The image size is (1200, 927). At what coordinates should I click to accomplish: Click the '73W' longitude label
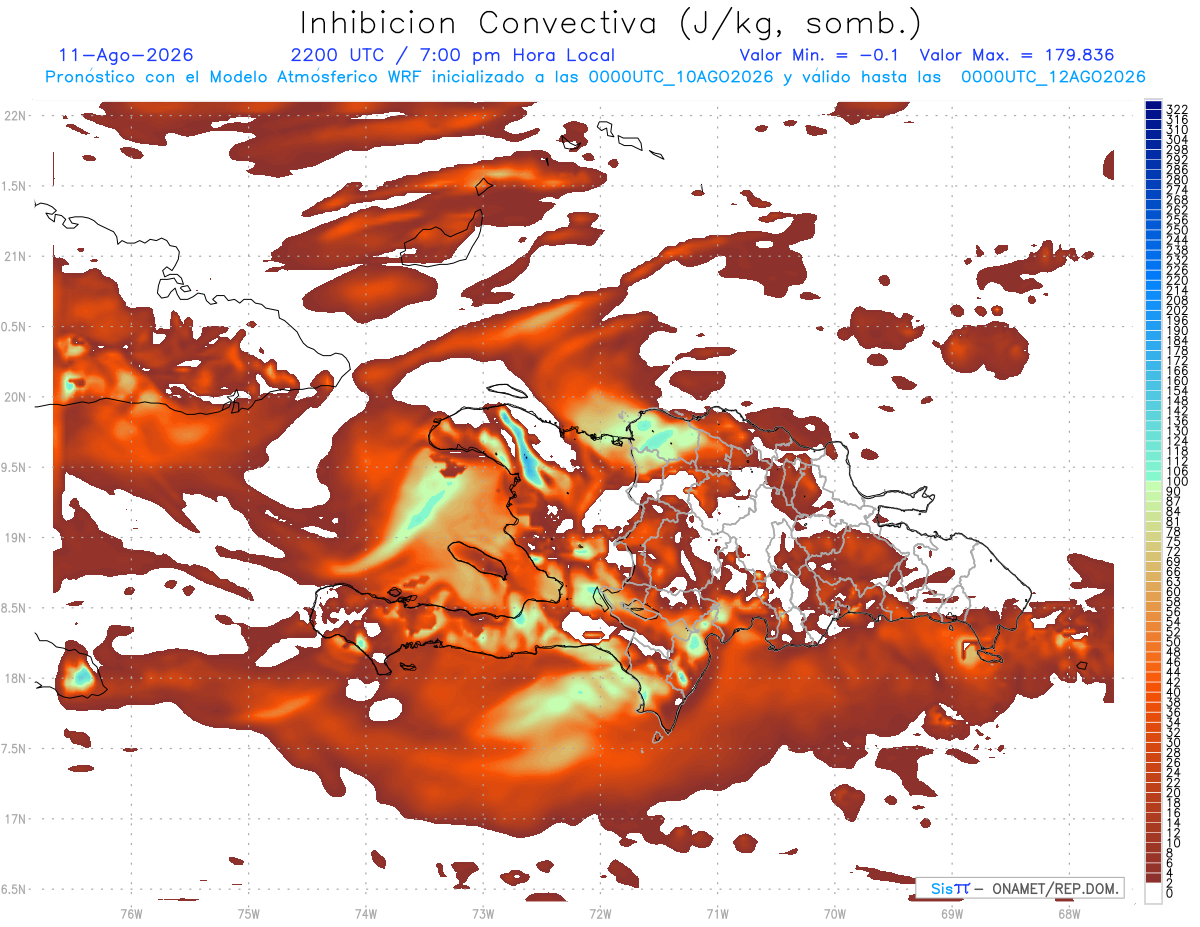coord(483,913)
